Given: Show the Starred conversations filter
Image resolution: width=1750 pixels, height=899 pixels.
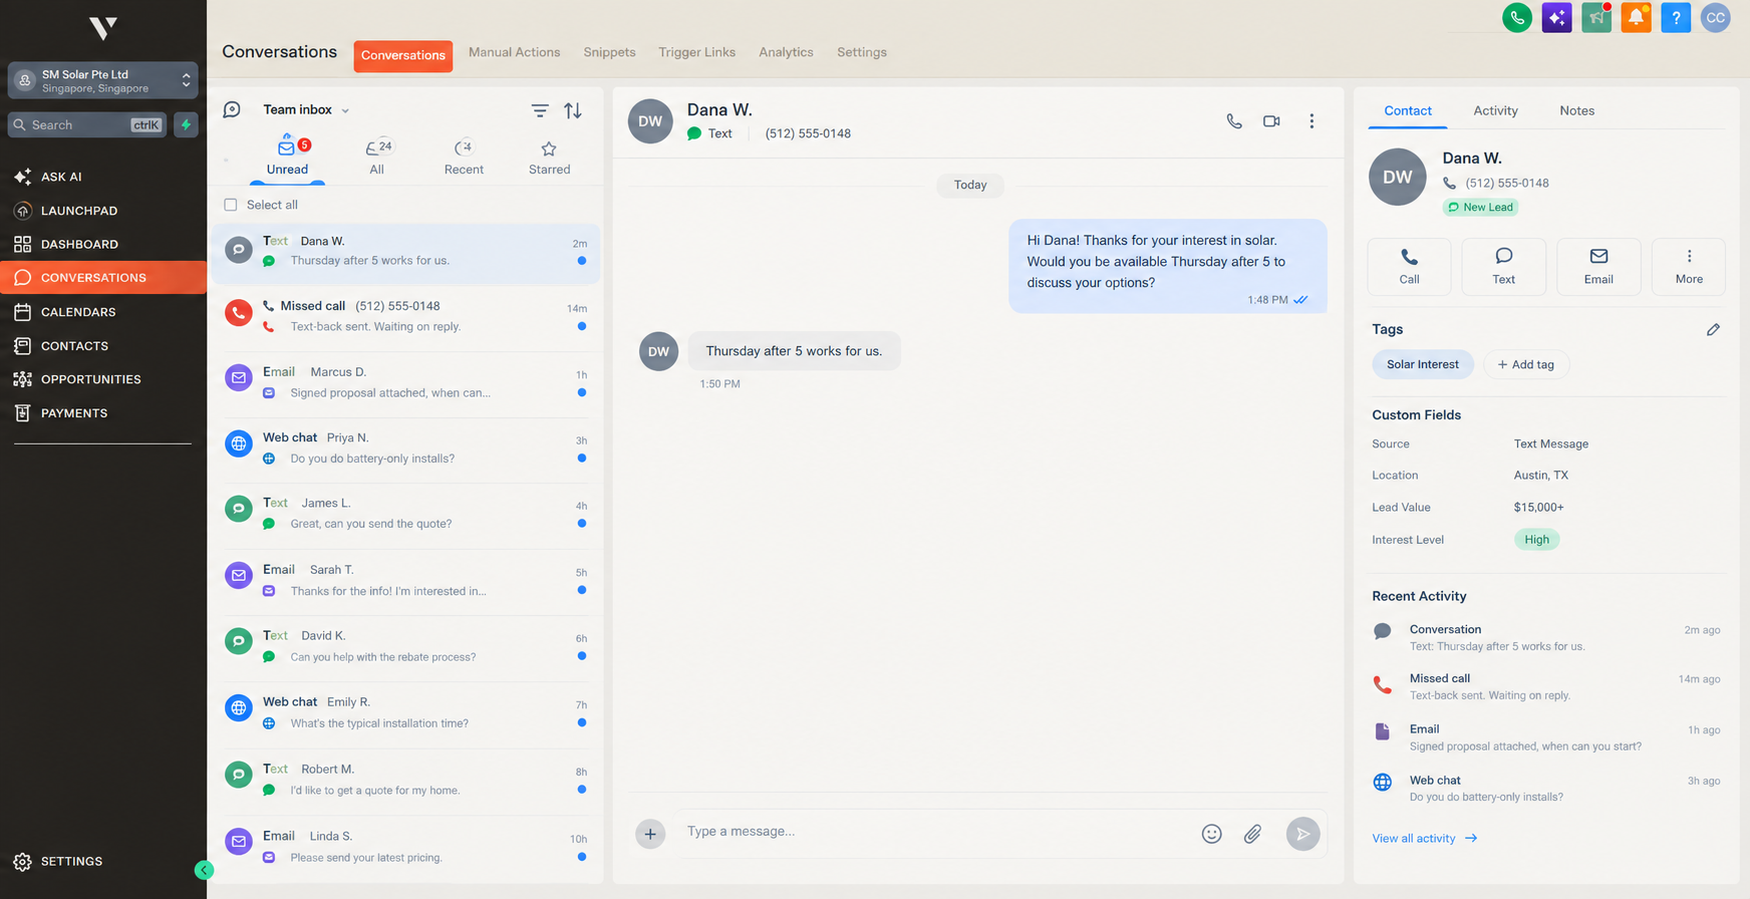Looking at the screenshot, I should pos(549,158).
